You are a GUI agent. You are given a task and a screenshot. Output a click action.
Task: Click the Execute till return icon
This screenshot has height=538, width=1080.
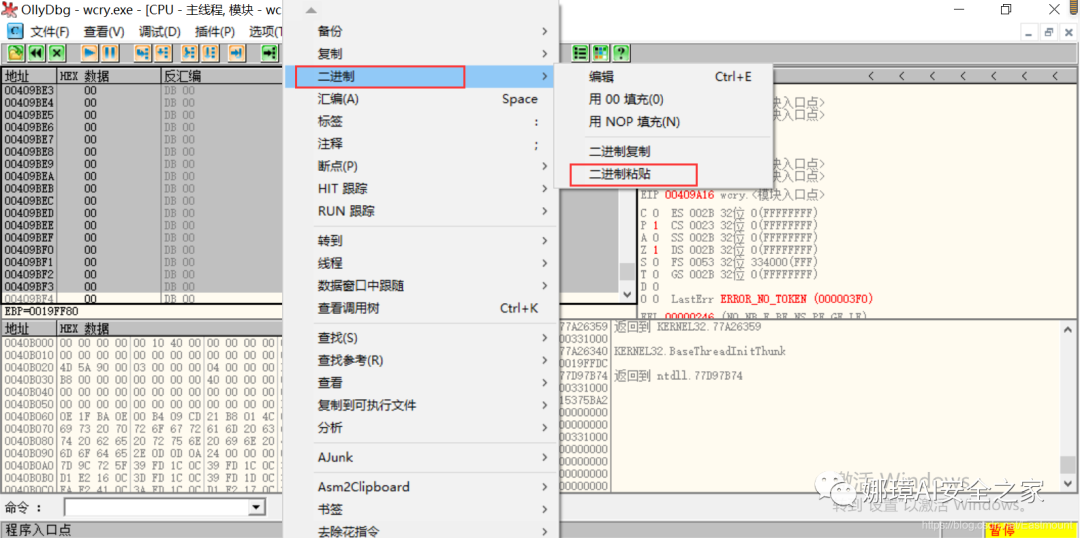(x=237, y=53)
